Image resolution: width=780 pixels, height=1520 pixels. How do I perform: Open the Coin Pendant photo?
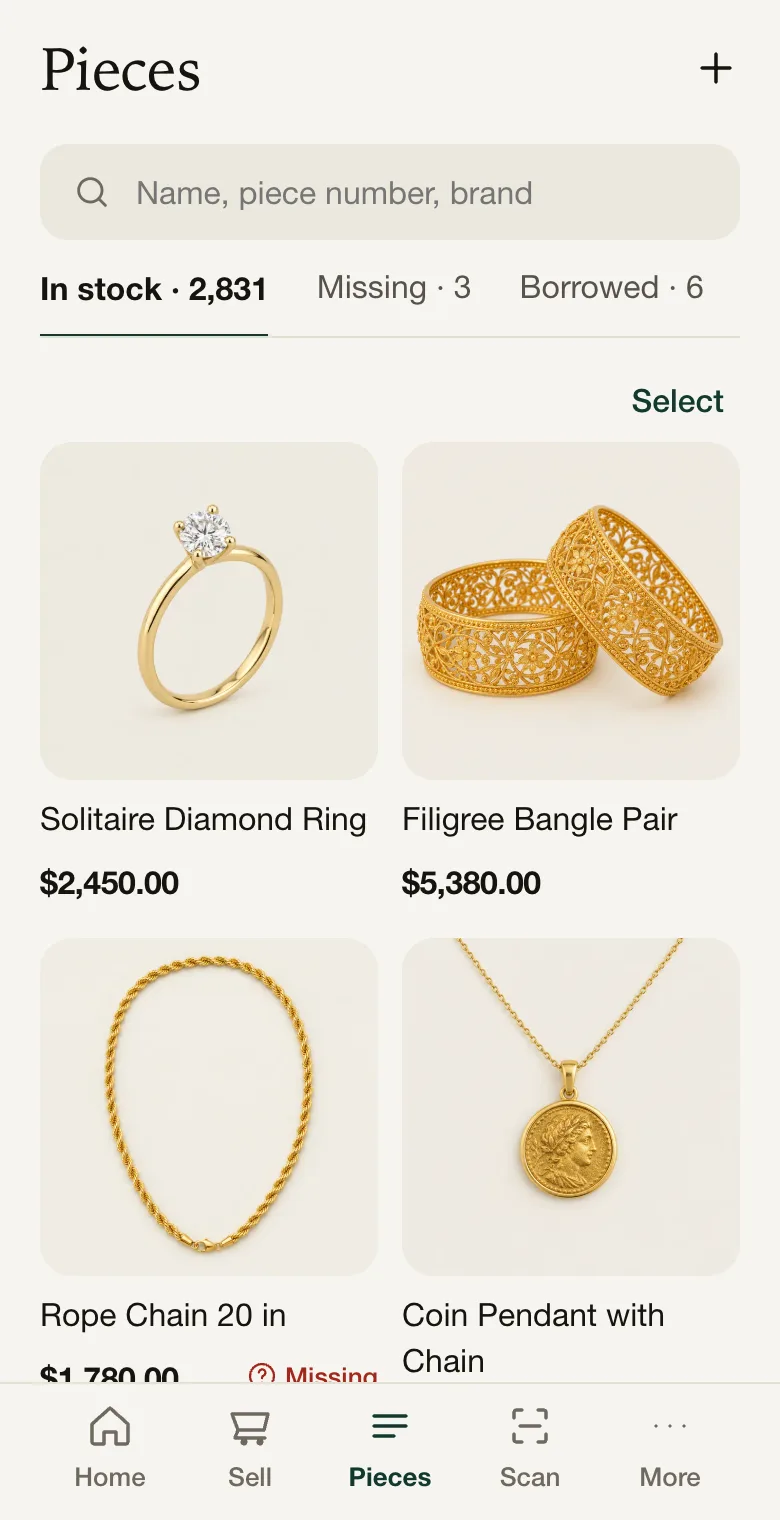pyautogui.click(x=571, y=1107)
